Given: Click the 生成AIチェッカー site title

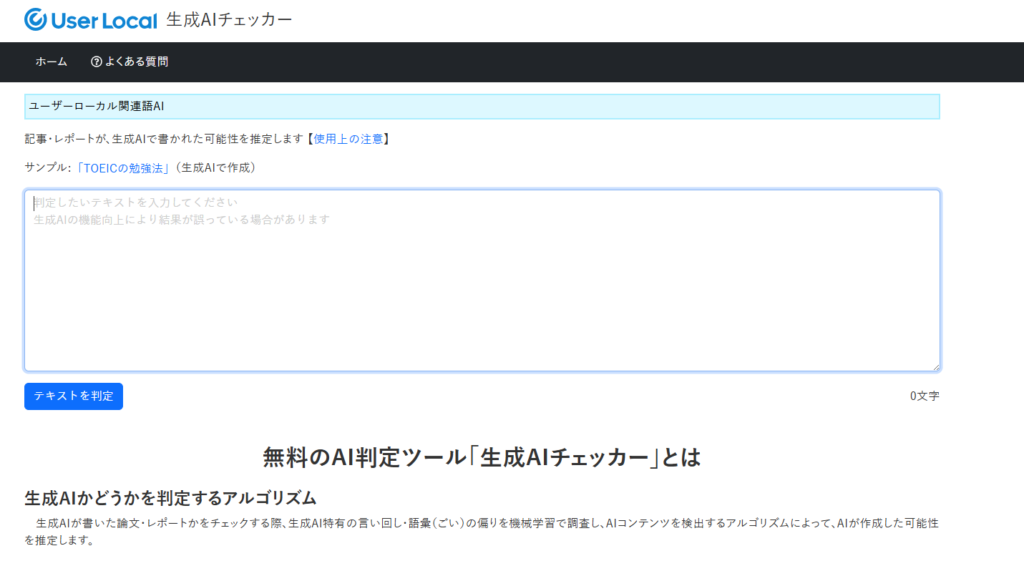Looking at the screenshot, I should point(229,20).
